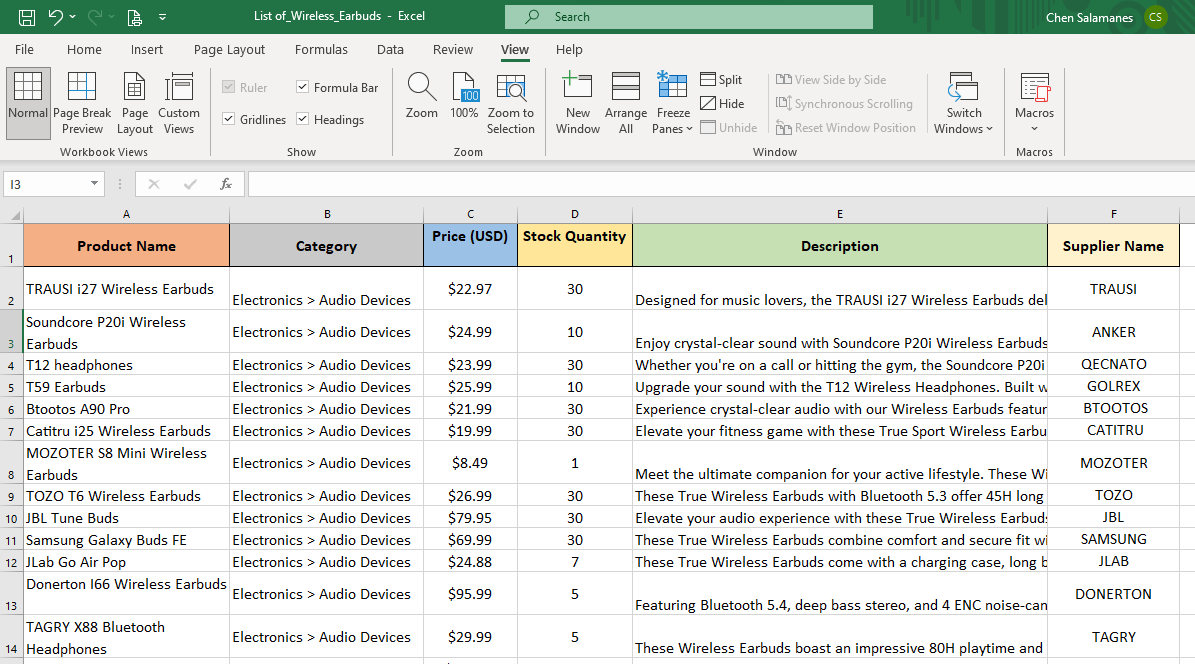Go to the Formulas tab

point(321,50)
